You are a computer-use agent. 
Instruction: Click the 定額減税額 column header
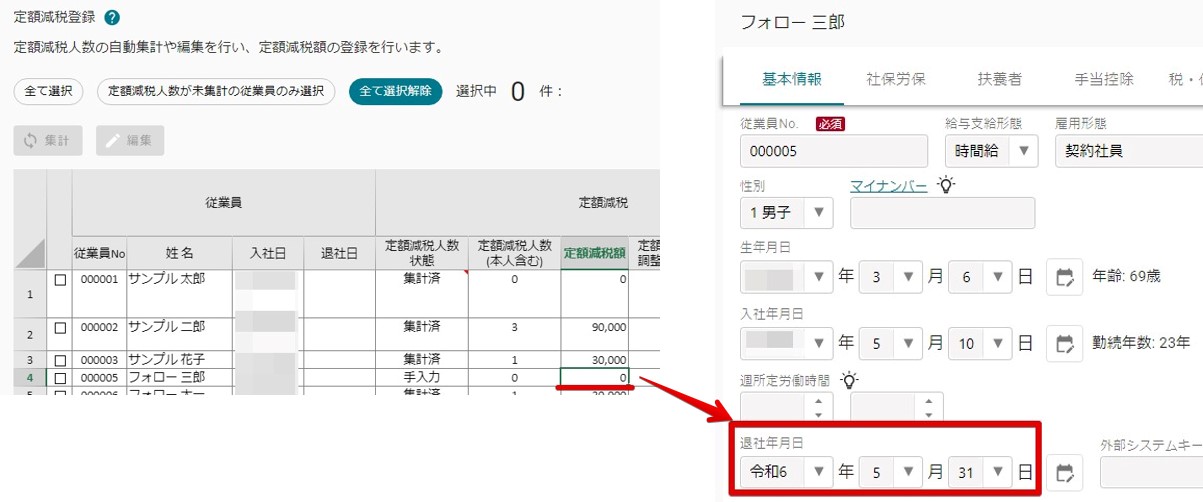coord(594,253)
